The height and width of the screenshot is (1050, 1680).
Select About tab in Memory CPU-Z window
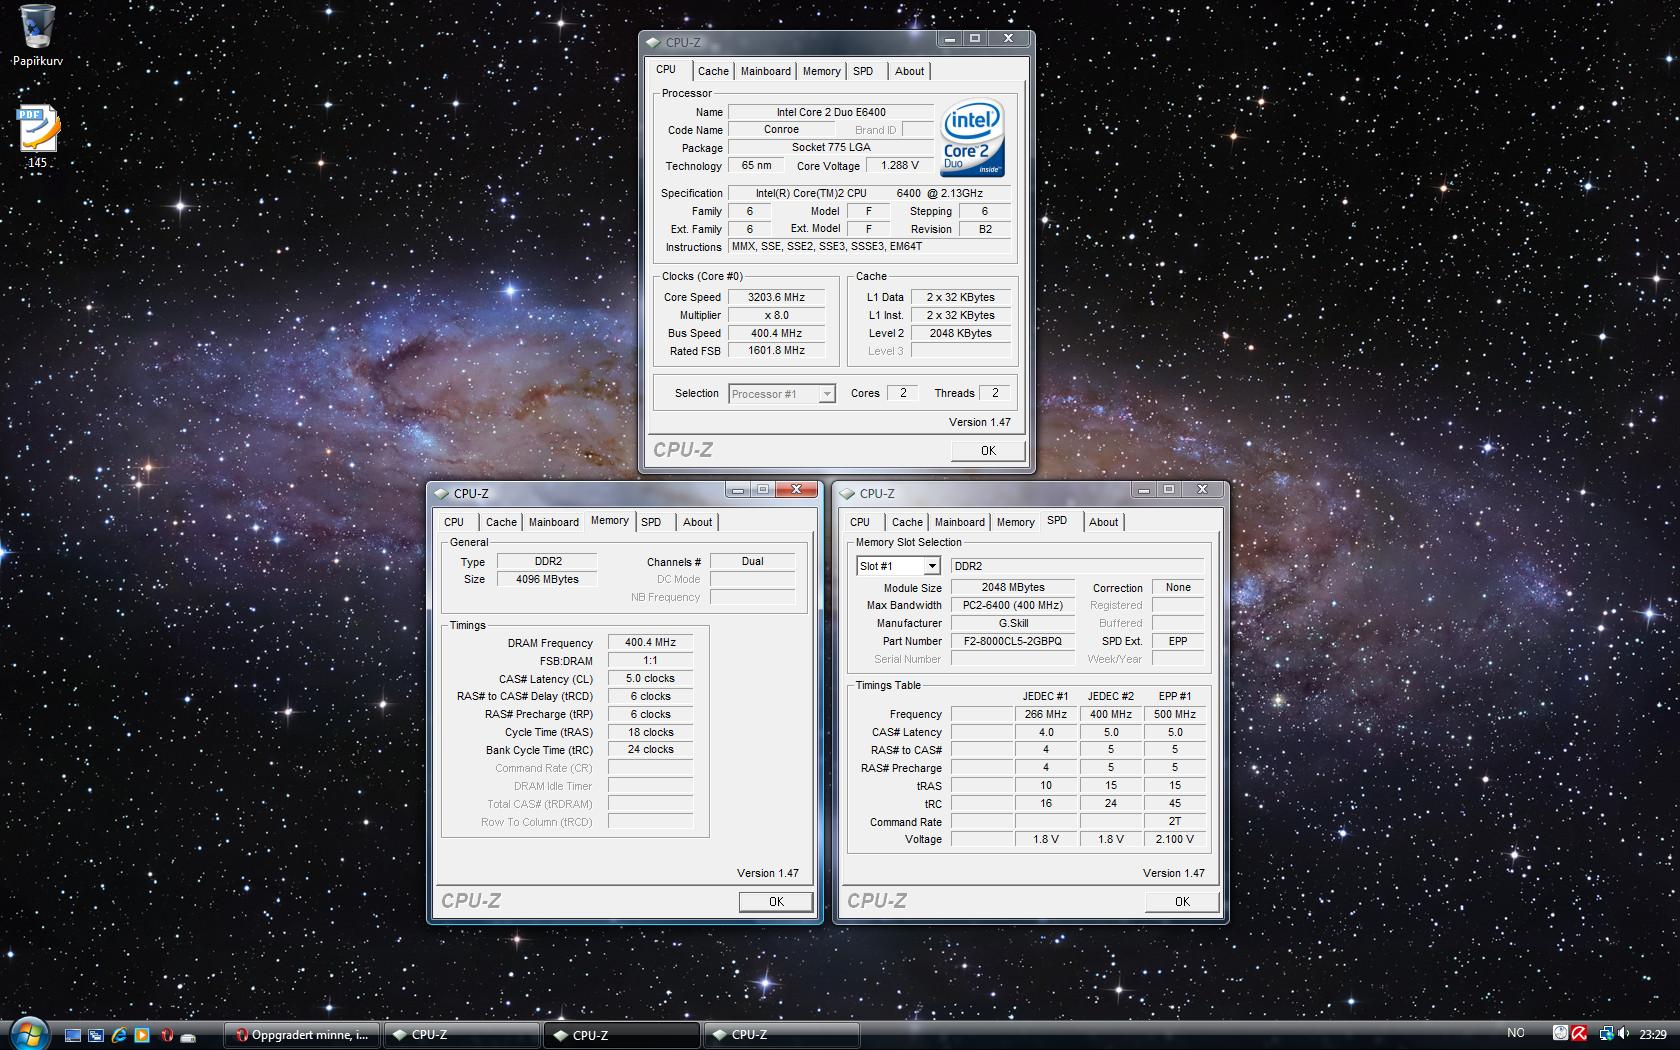(697, 522)
